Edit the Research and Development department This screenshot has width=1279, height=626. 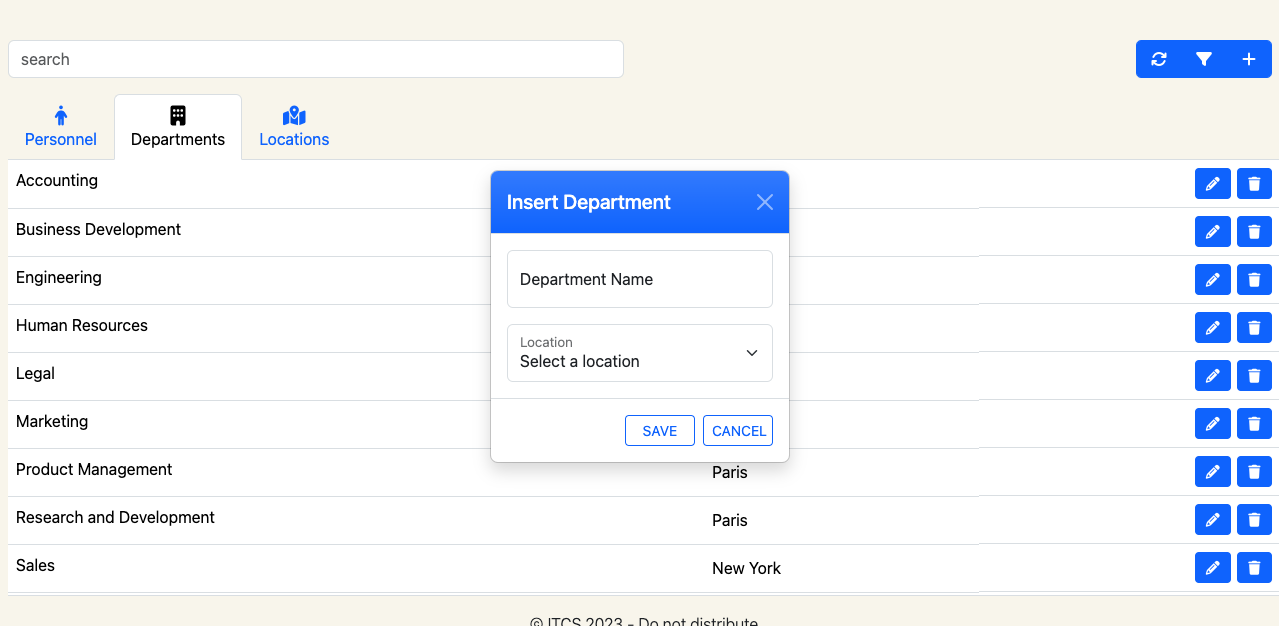click(x=1212, y=519)
